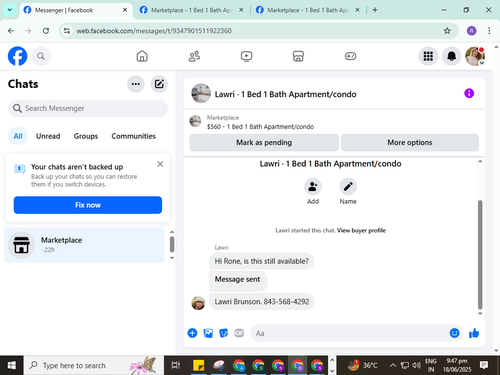This screenshot has width=500, height=375.
Task: Open Windows action center notifications
Action: tap(484, 365)
